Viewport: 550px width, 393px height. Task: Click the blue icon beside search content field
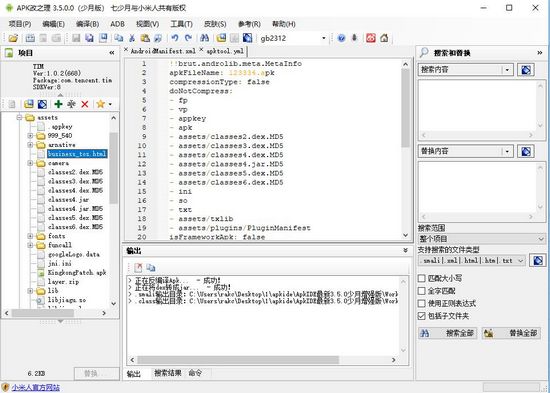[x=526, y=70]
